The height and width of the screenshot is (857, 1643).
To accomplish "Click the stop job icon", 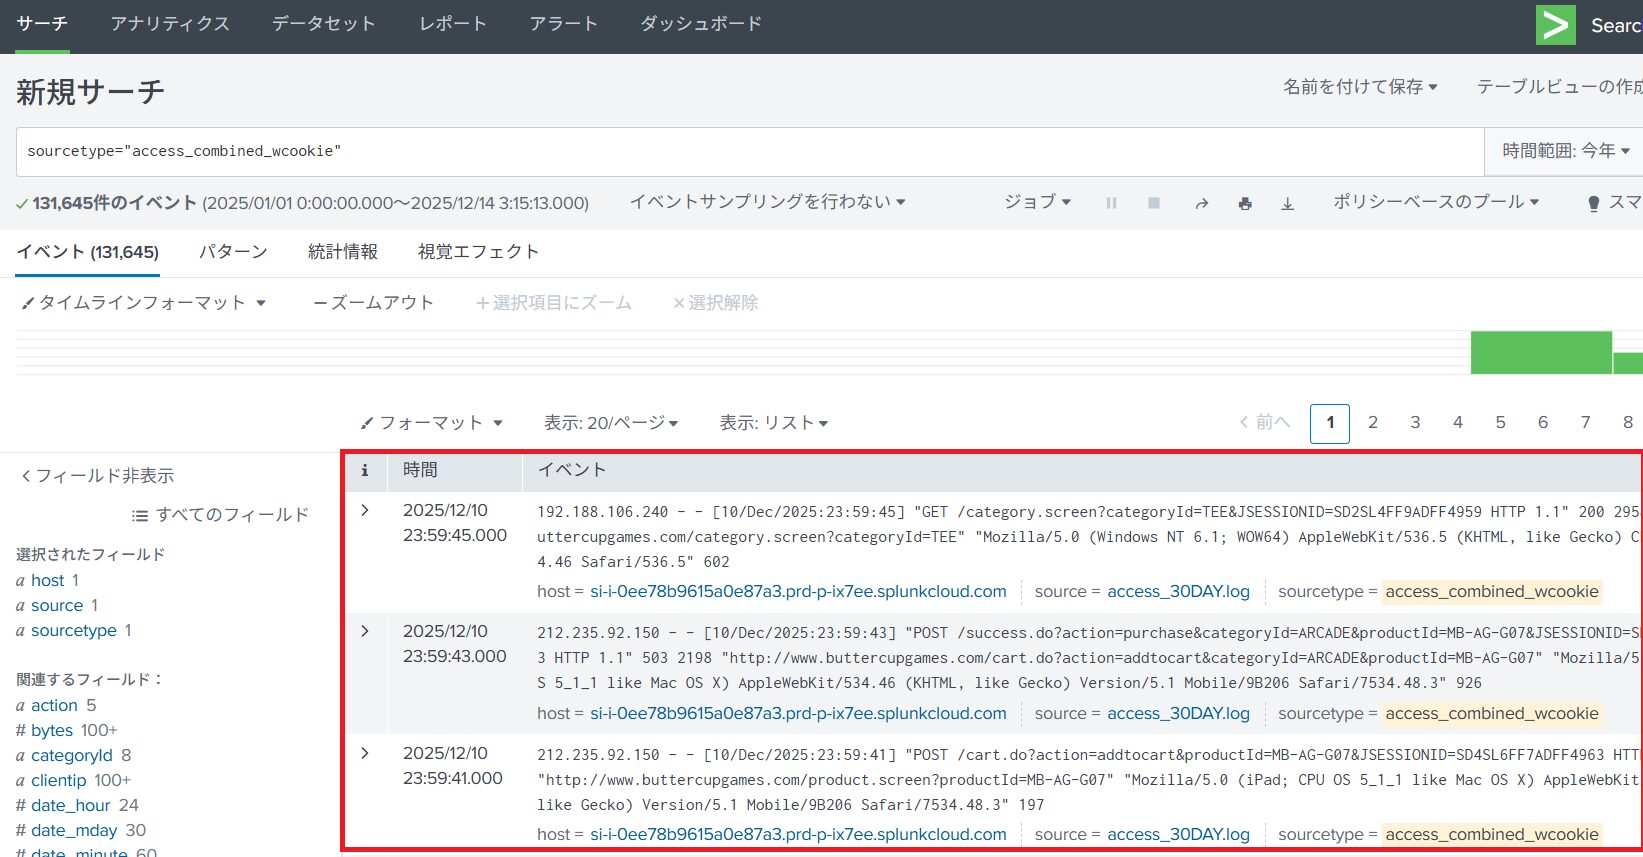I will point(1154,203).
